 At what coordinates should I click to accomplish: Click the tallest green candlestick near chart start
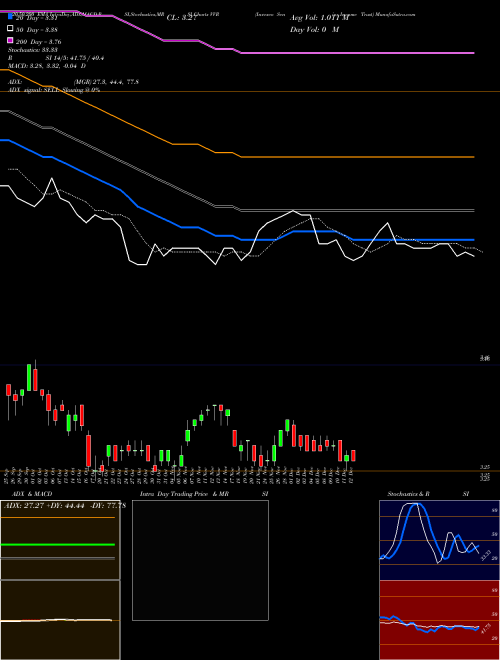(29, 378)
